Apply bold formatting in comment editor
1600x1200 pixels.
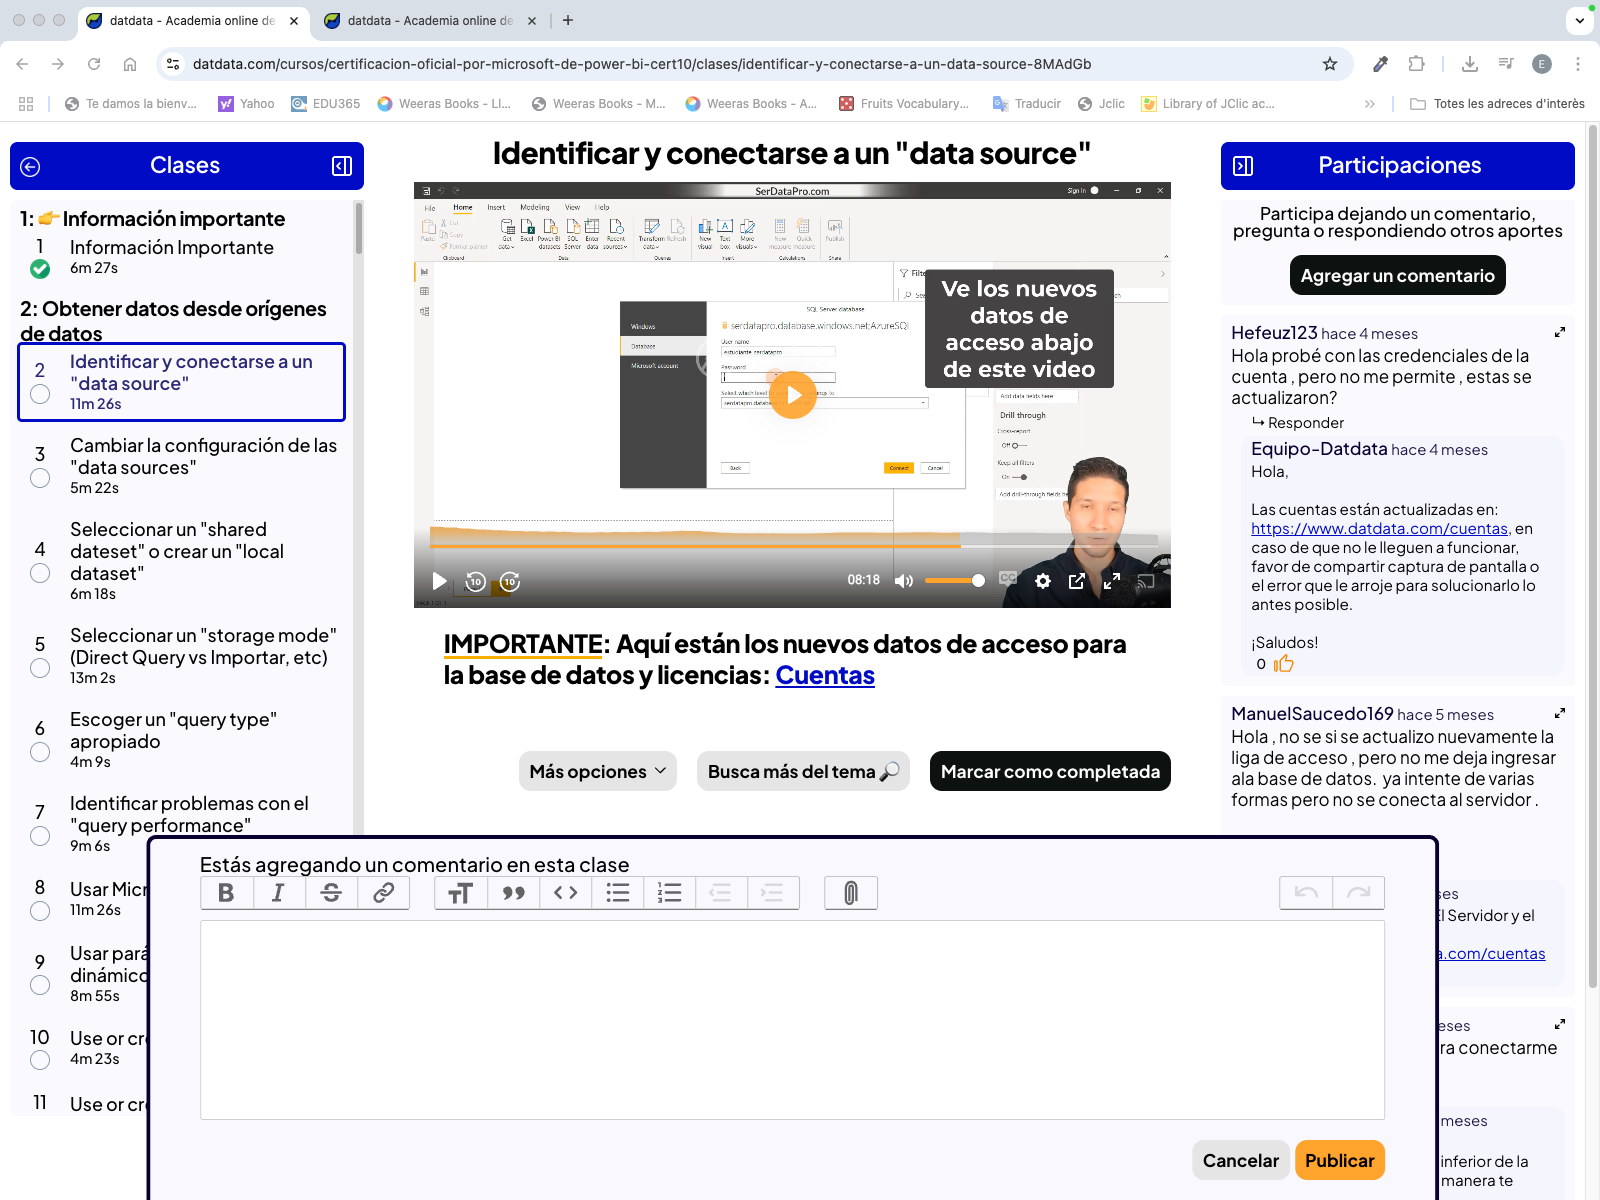227,893
